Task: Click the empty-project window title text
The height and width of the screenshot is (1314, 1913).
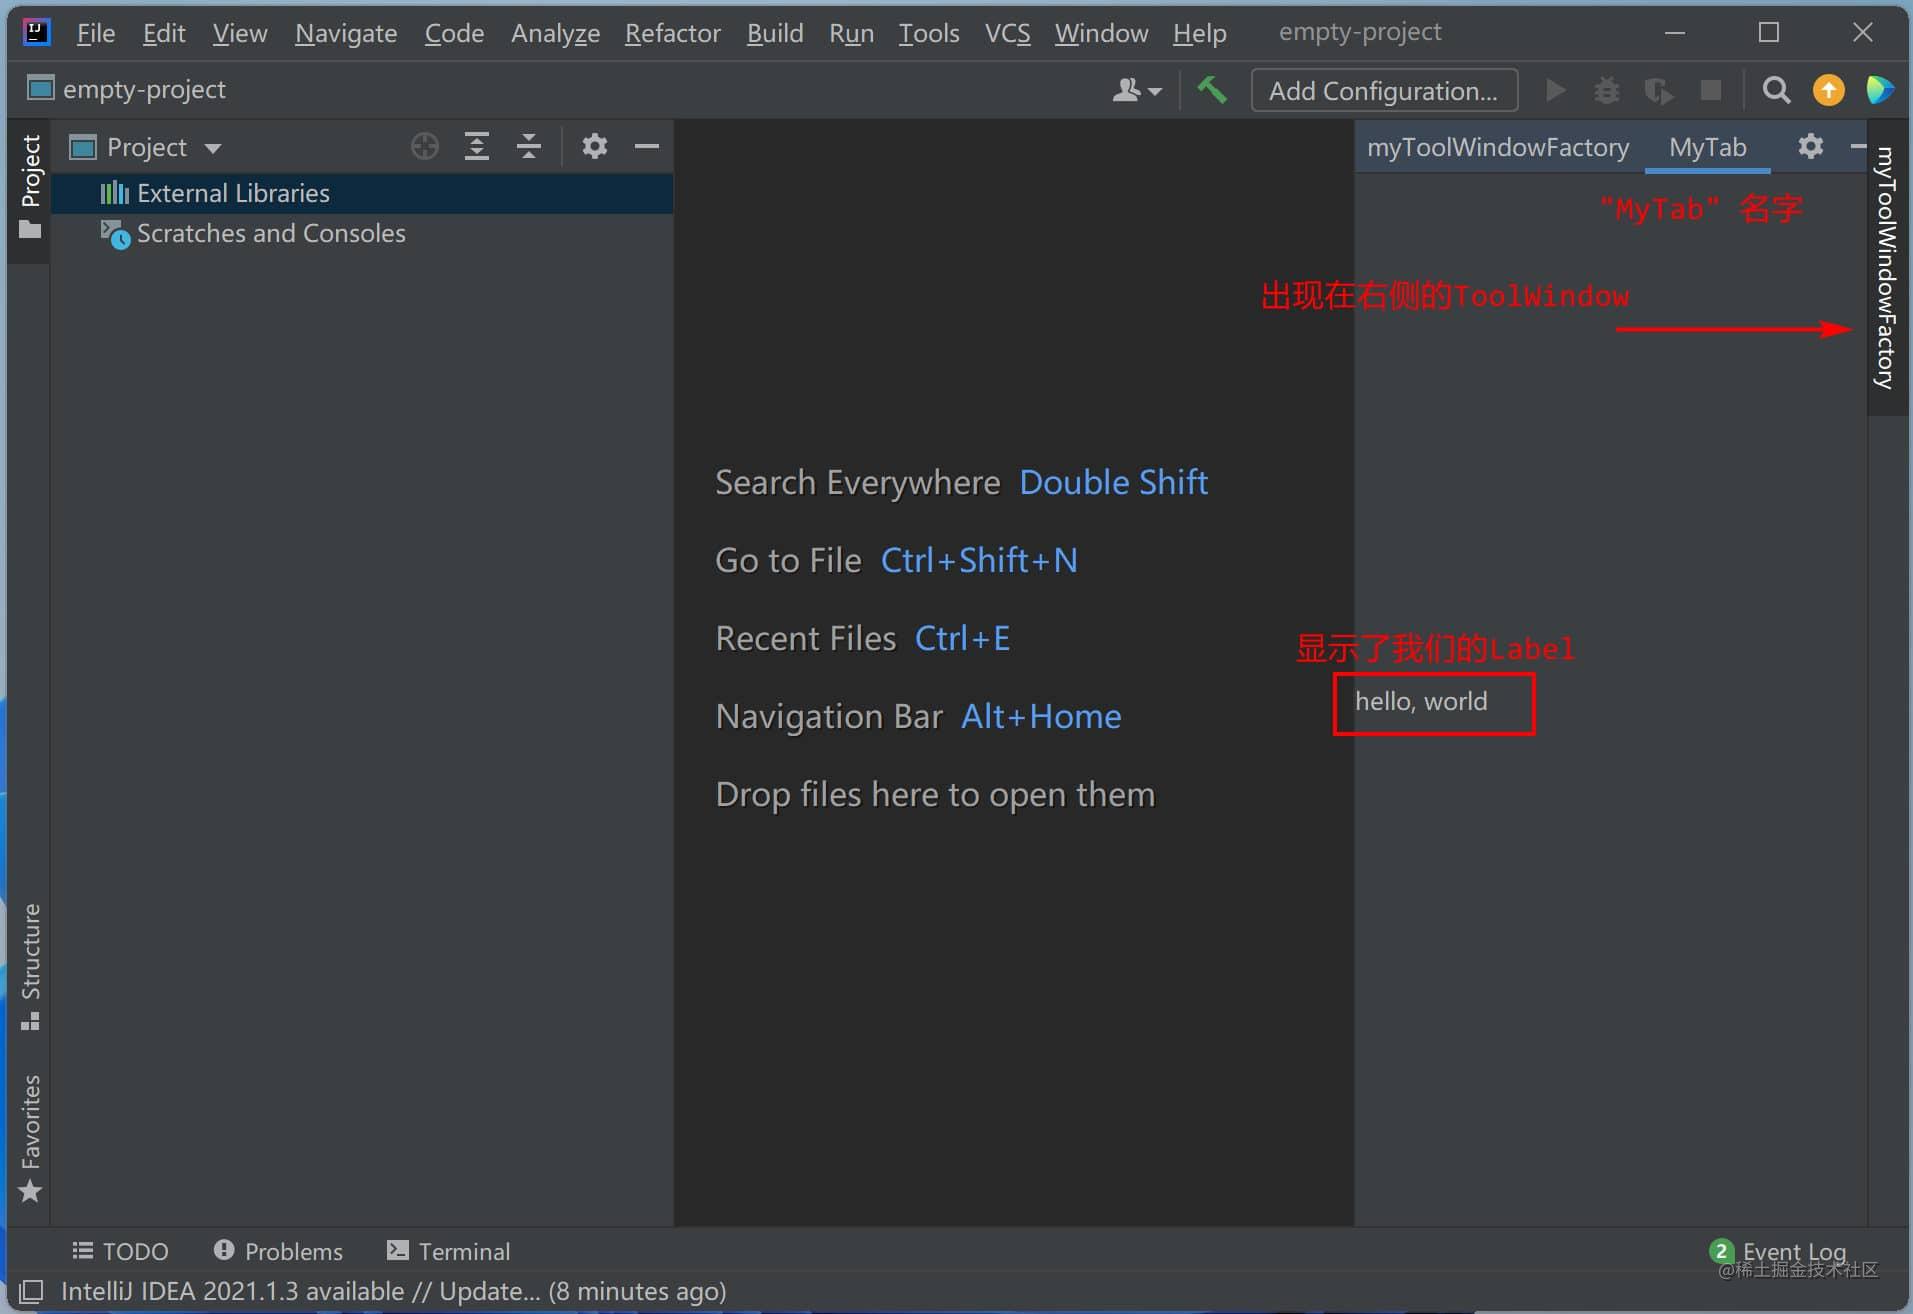Action: tap(1359, 32)
